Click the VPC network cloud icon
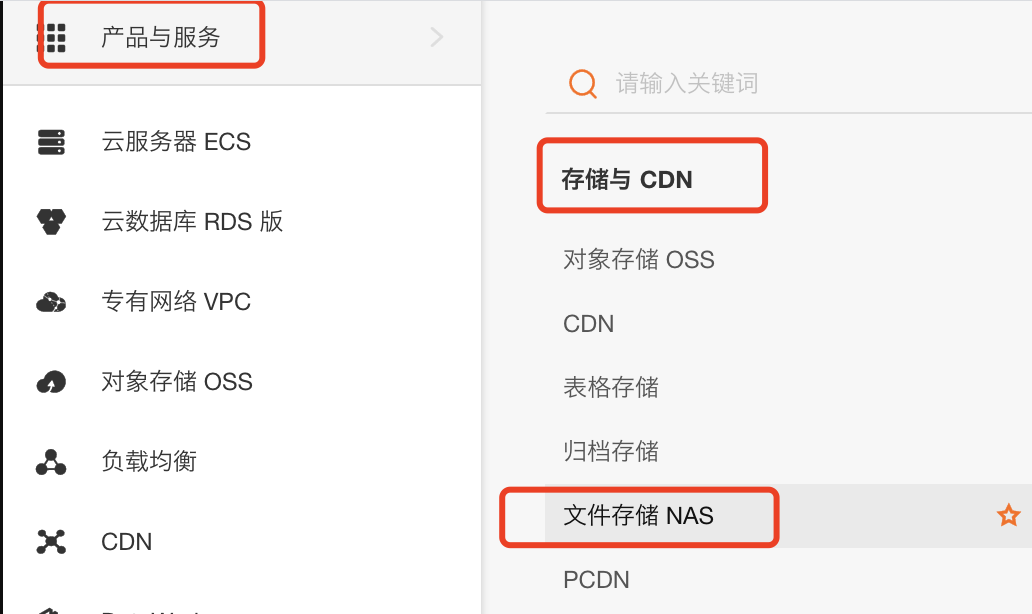The height and width of the screenshot is (614, 1032). coord(51,302)
